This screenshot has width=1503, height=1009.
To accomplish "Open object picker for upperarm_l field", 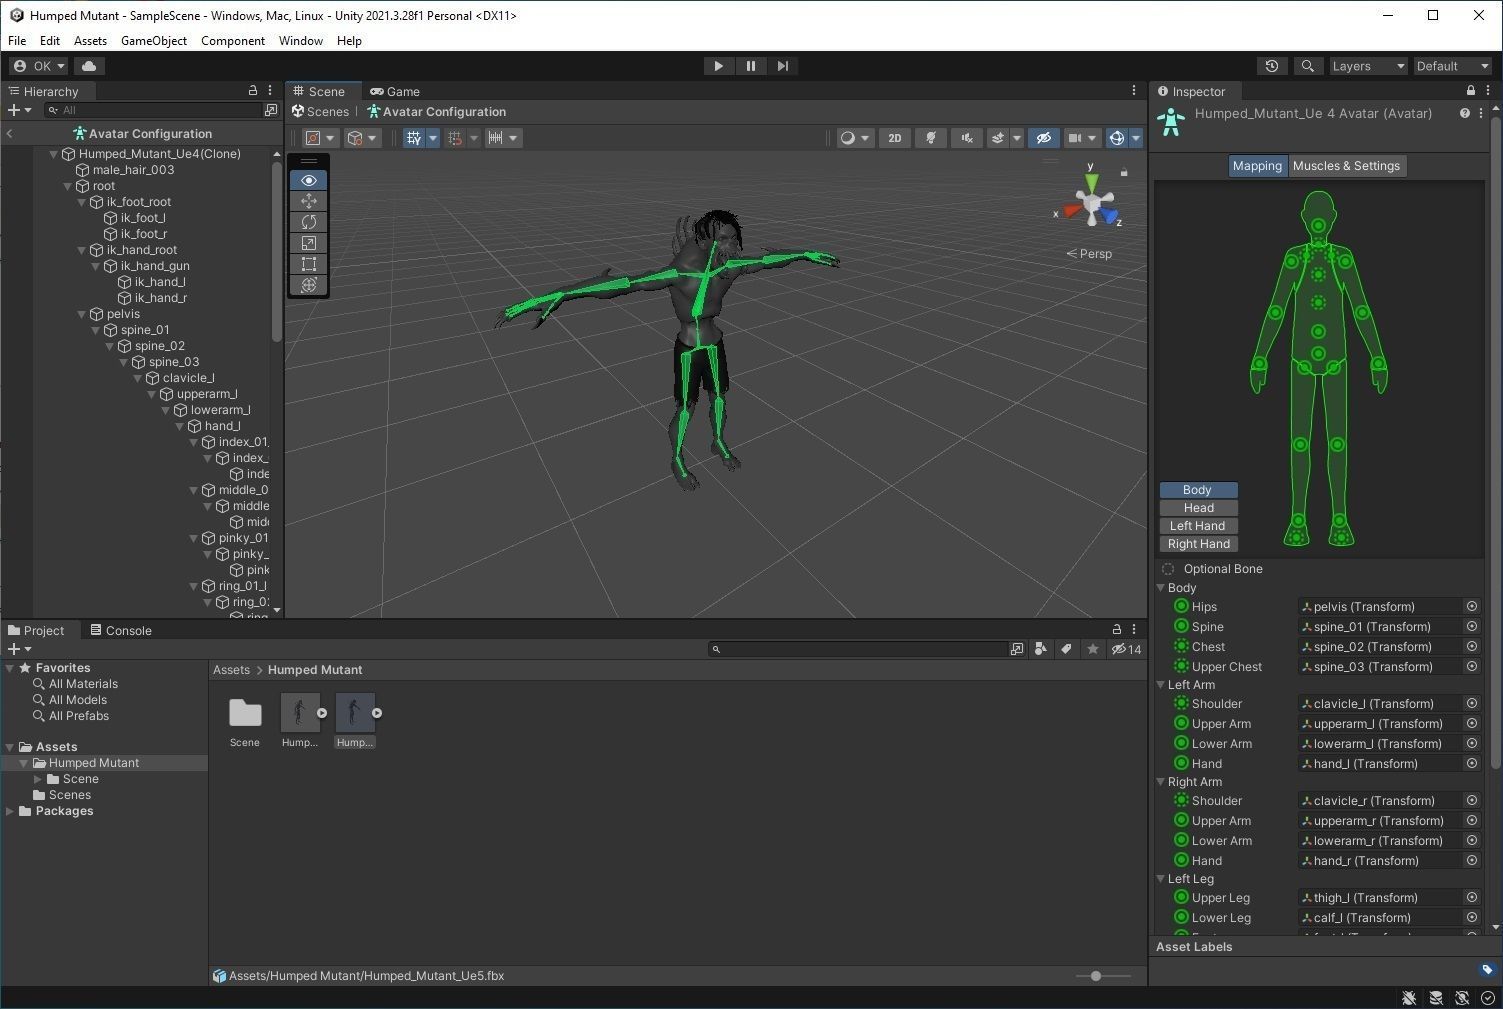I will coord(1472,724).
